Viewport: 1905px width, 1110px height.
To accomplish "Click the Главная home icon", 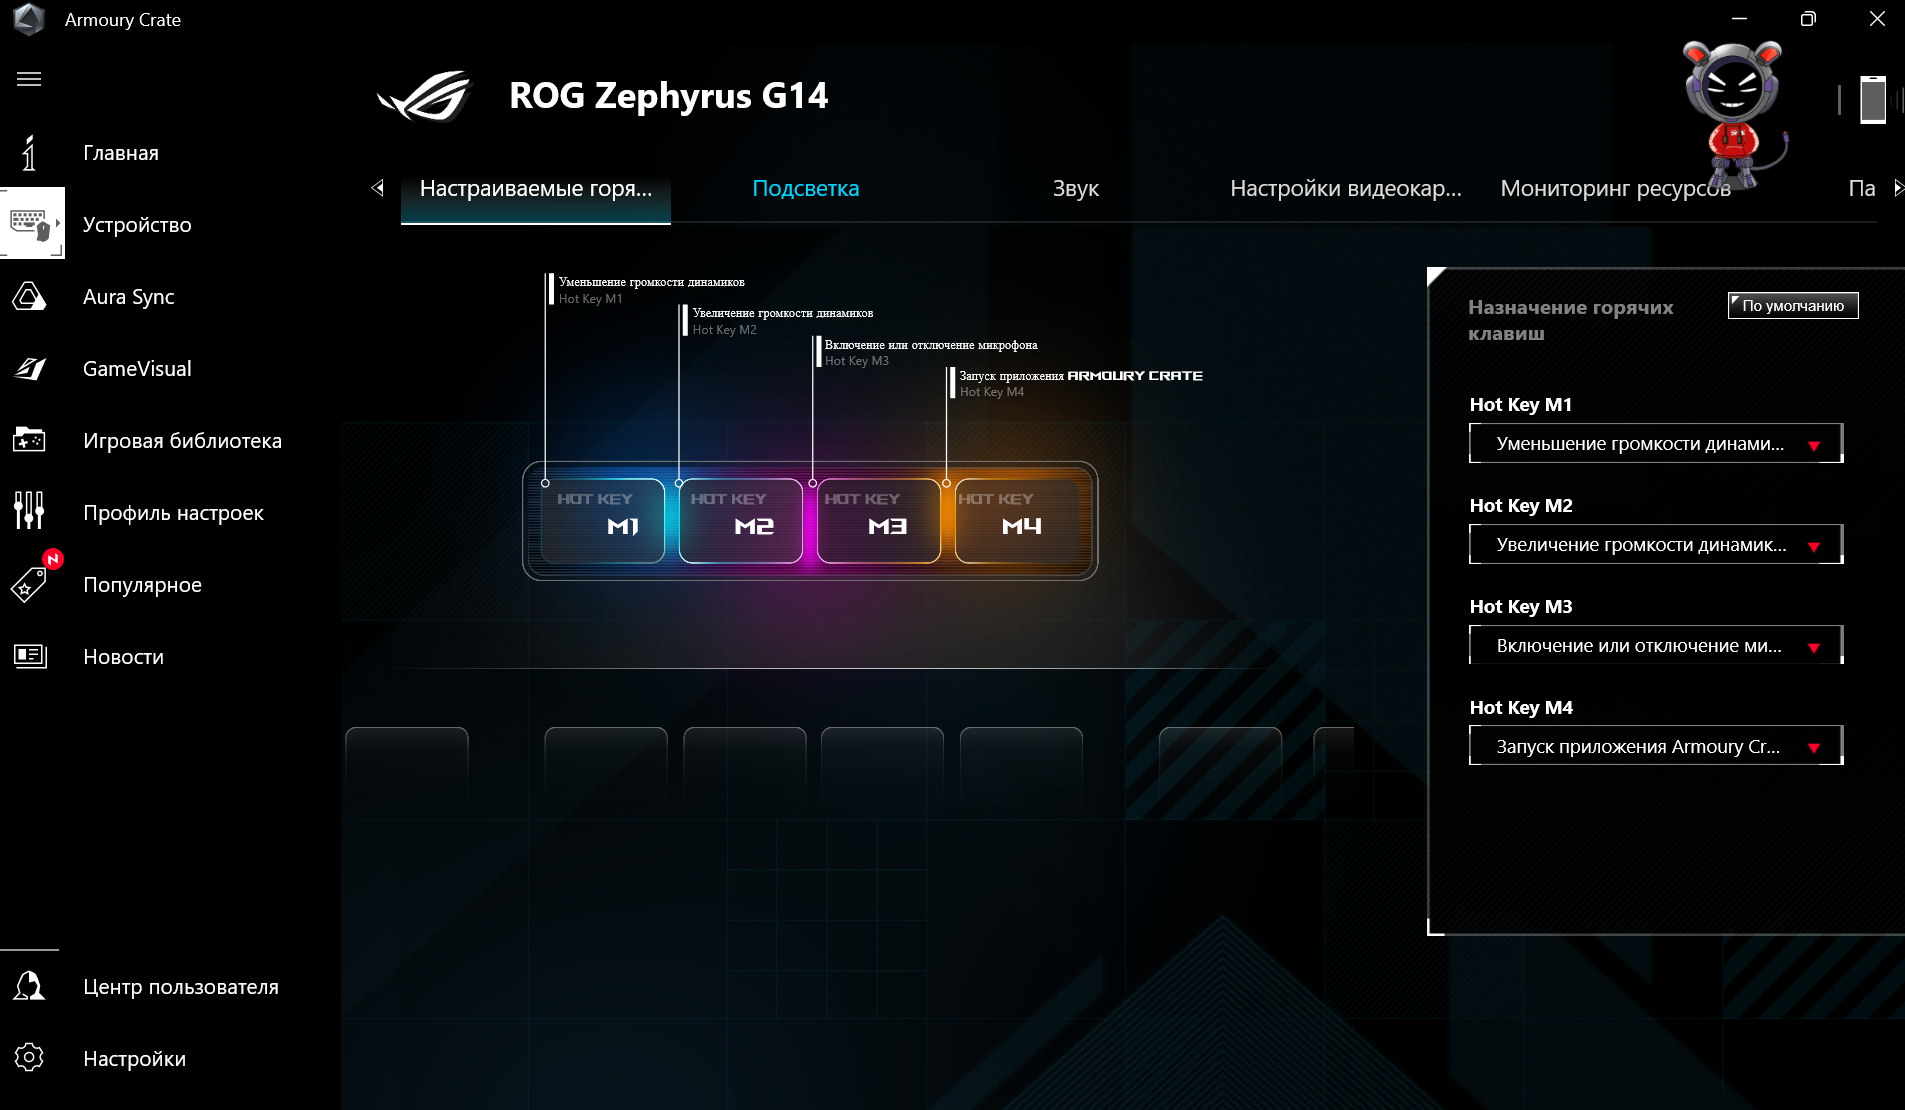I will (29, 153).
